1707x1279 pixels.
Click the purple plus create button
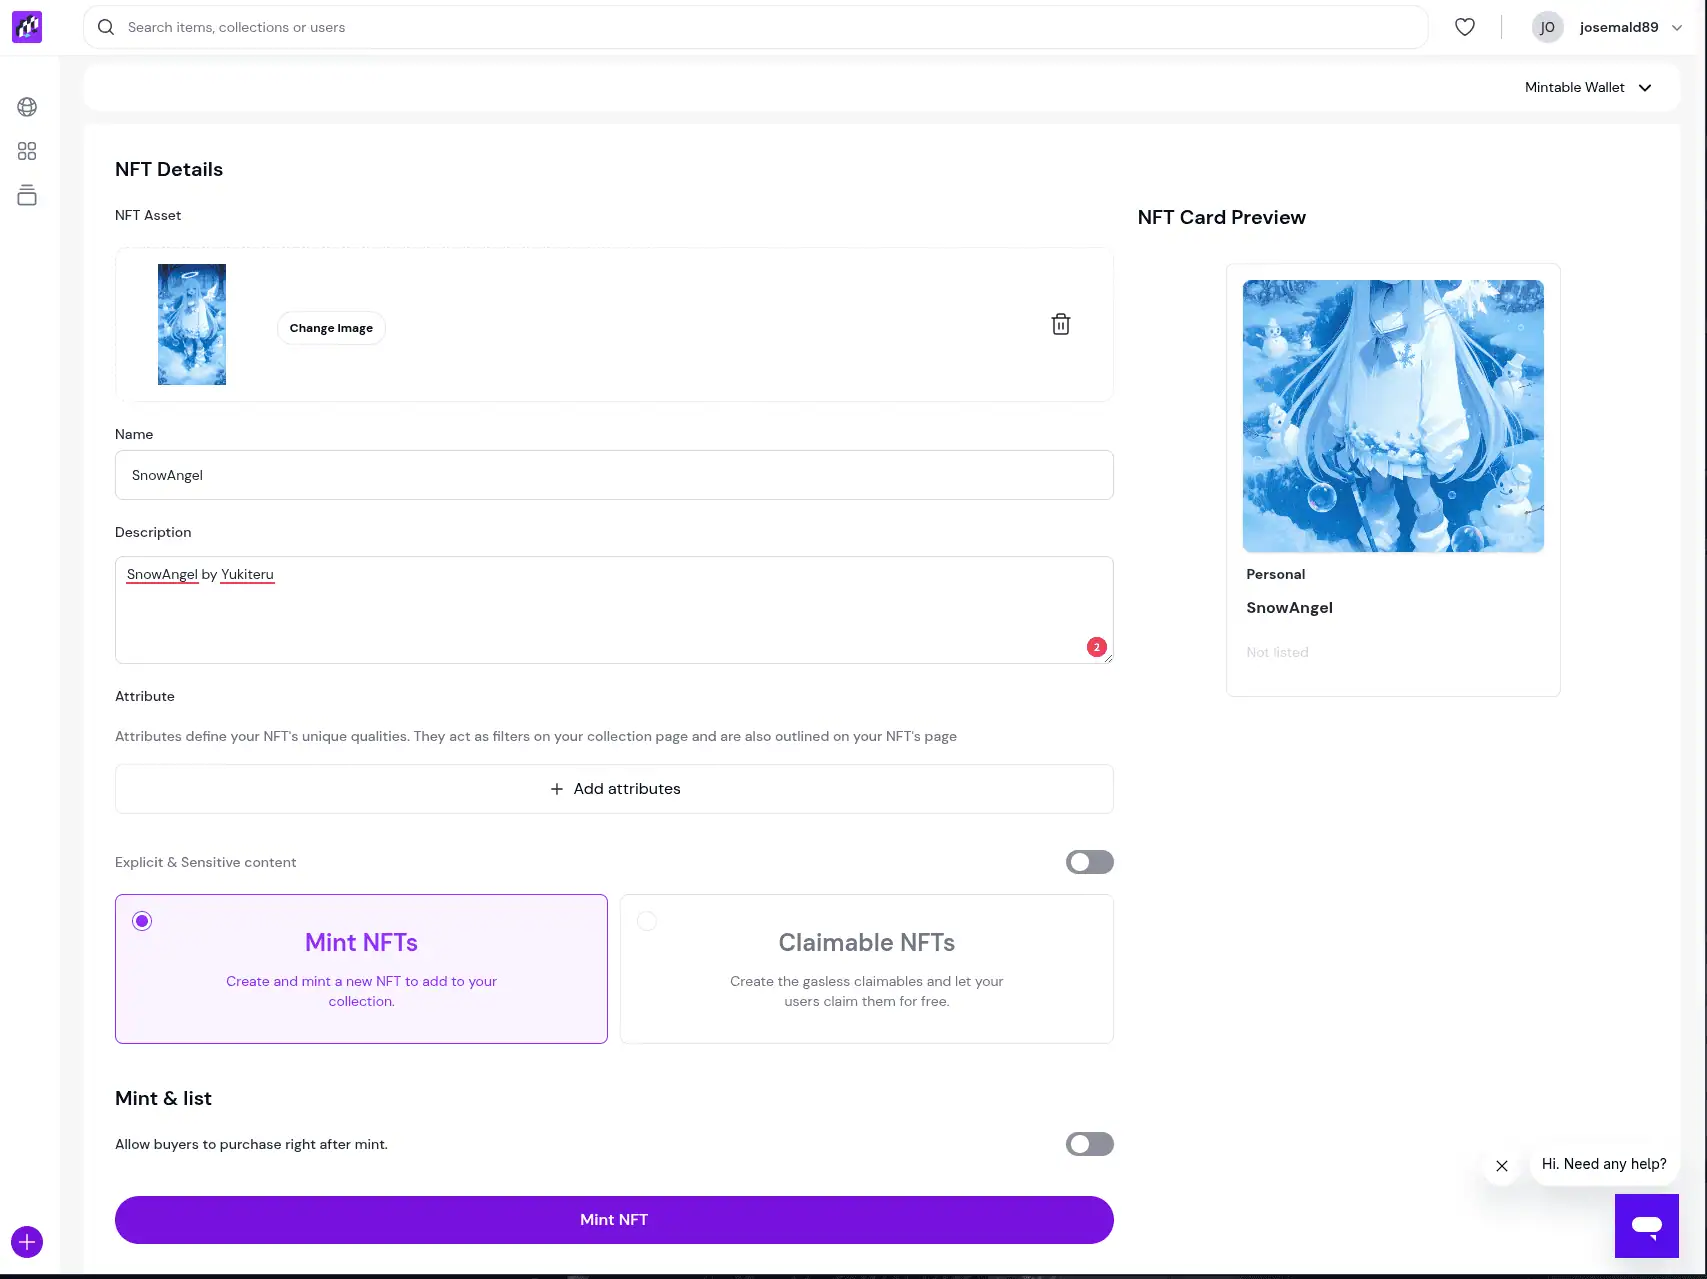(x=27, y=1242)
